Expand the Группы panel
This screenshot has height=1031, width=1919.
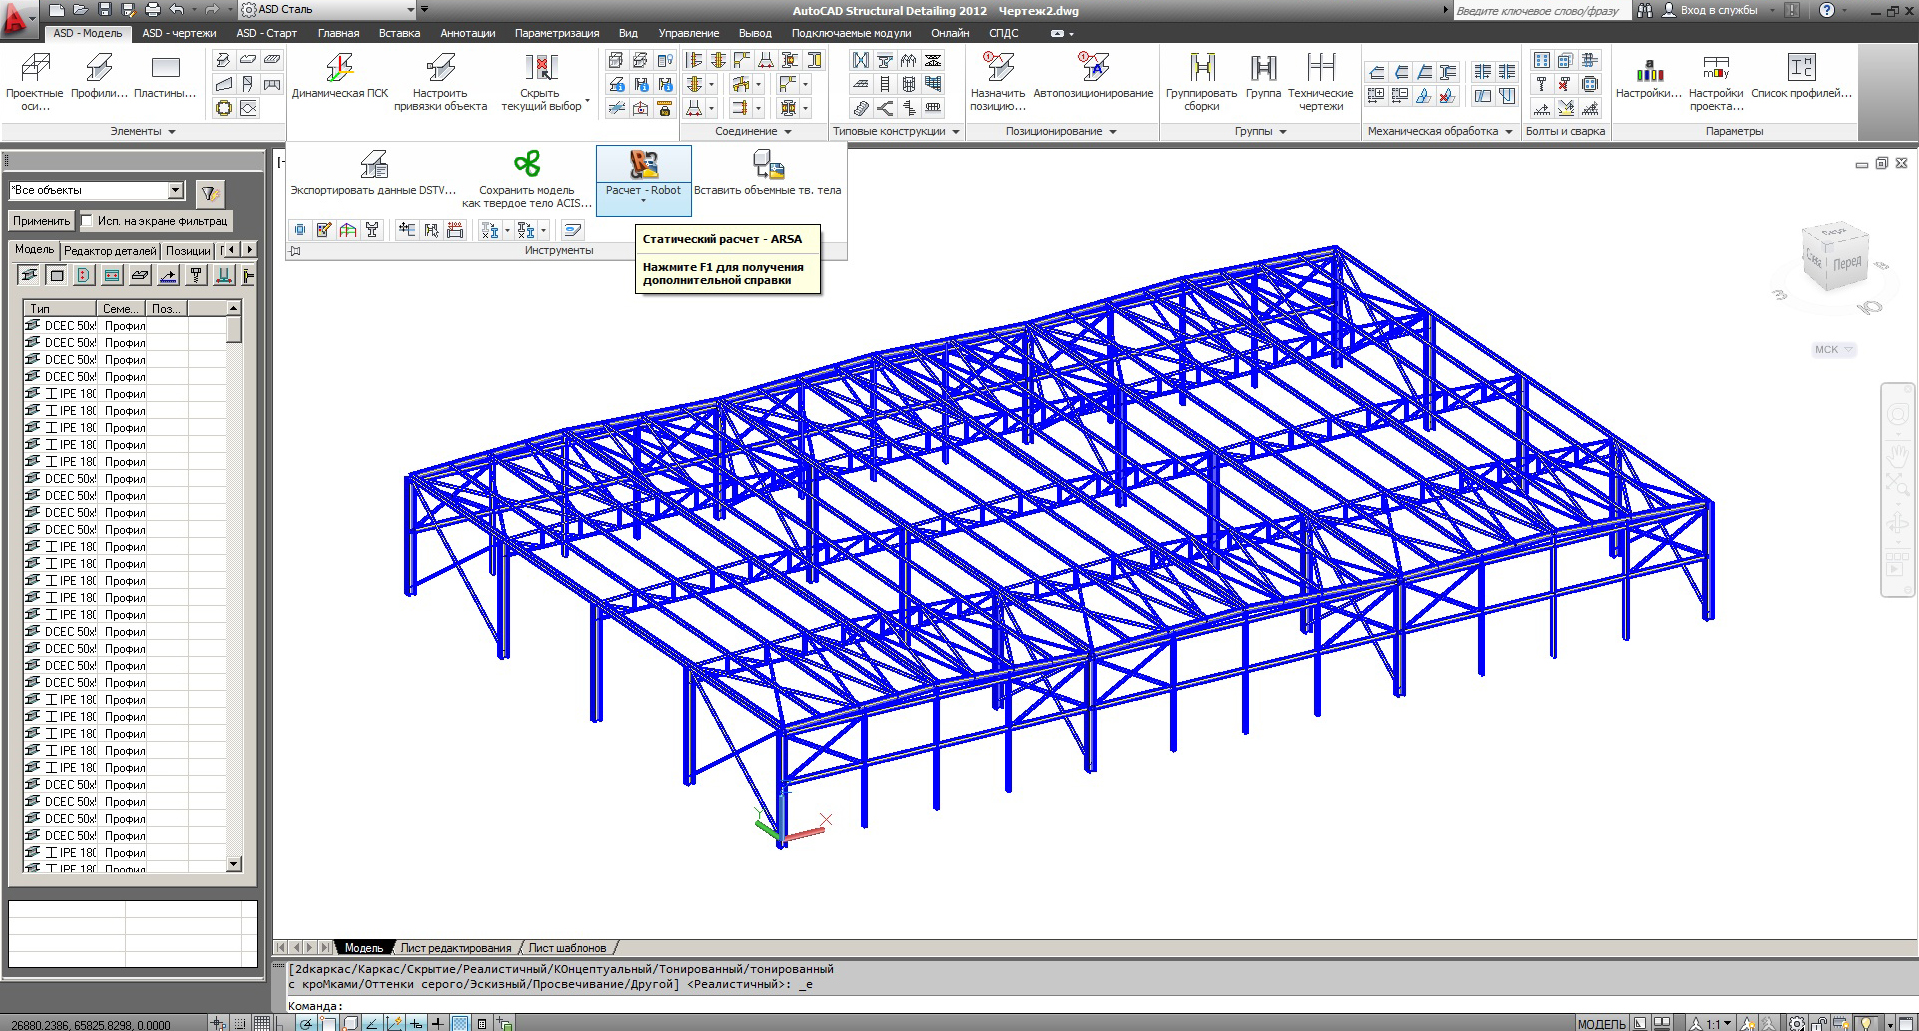(x=1260, y=131)
